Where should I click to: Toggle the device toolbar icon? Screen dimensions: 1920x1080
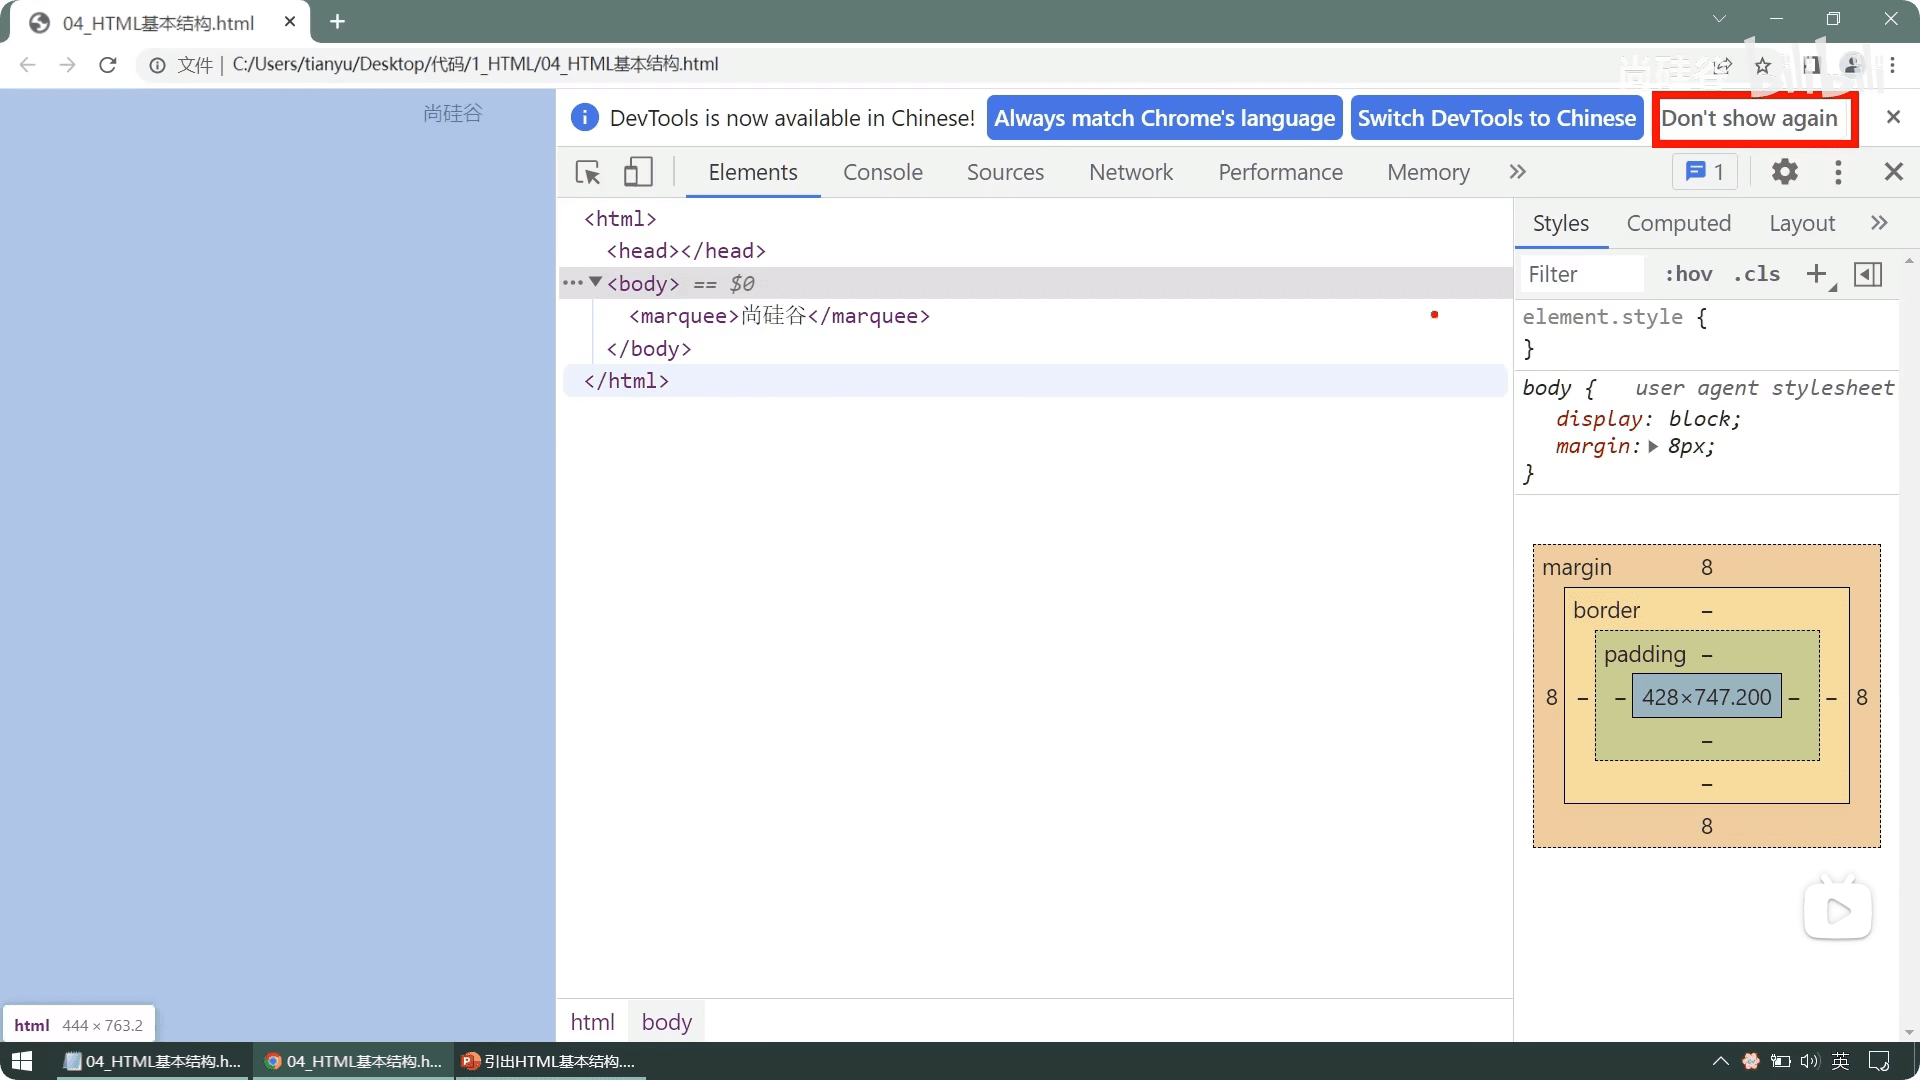(638, 172)
